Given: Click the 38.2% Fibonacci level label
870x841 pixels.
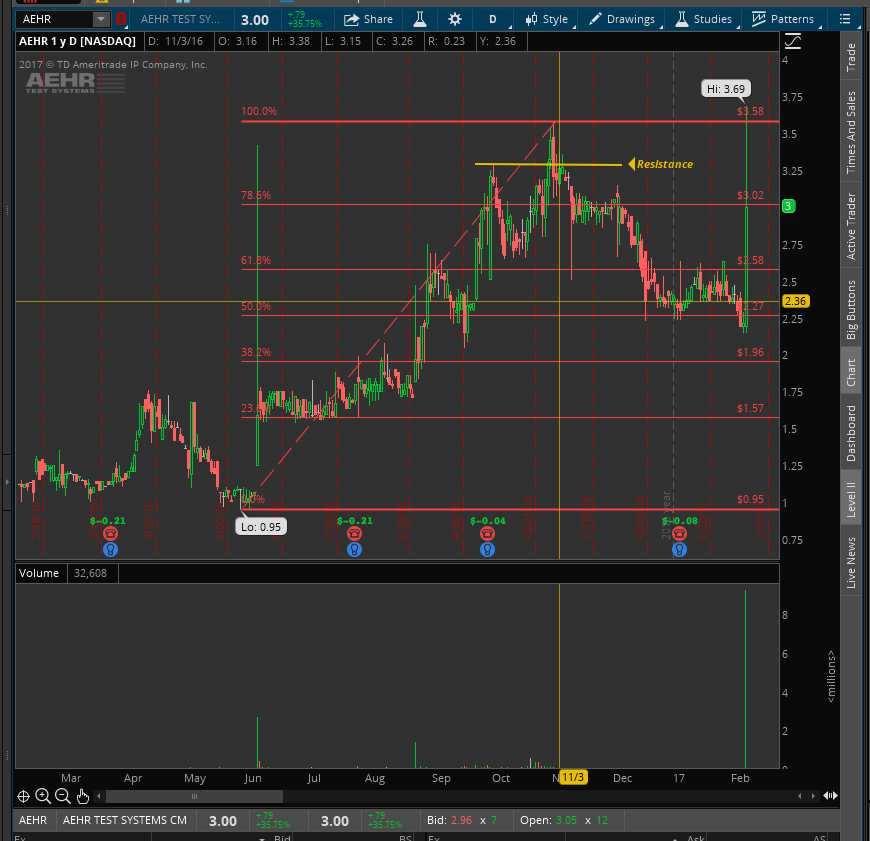Looking at the screenshot, I should (256, 352).
